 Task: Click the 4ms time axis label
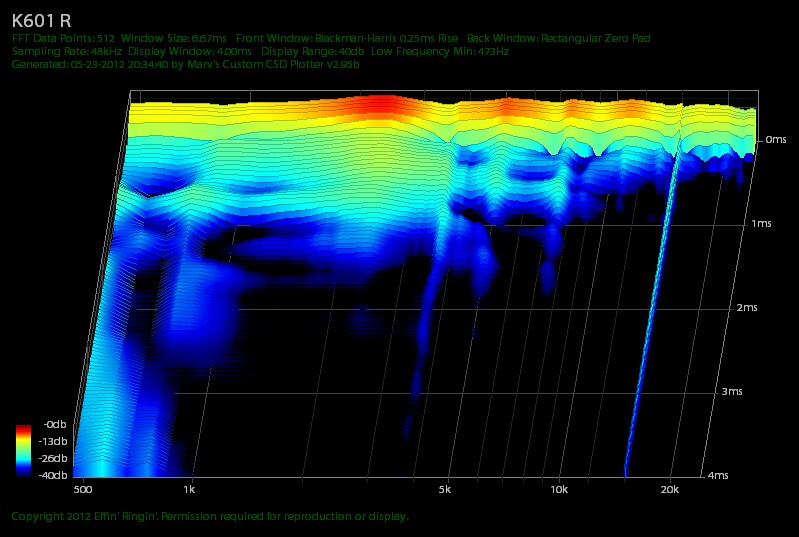pyautogui.click(x=717, y=475)
